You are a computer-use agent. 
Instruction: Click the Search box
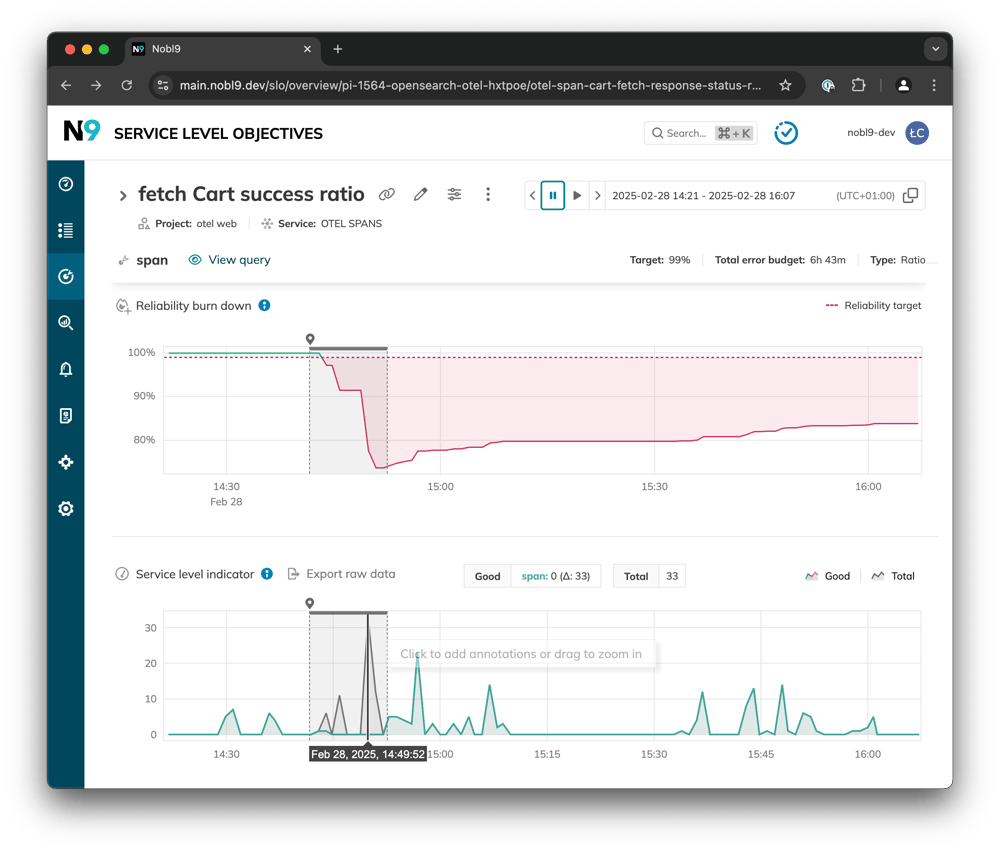pos(700,133)
